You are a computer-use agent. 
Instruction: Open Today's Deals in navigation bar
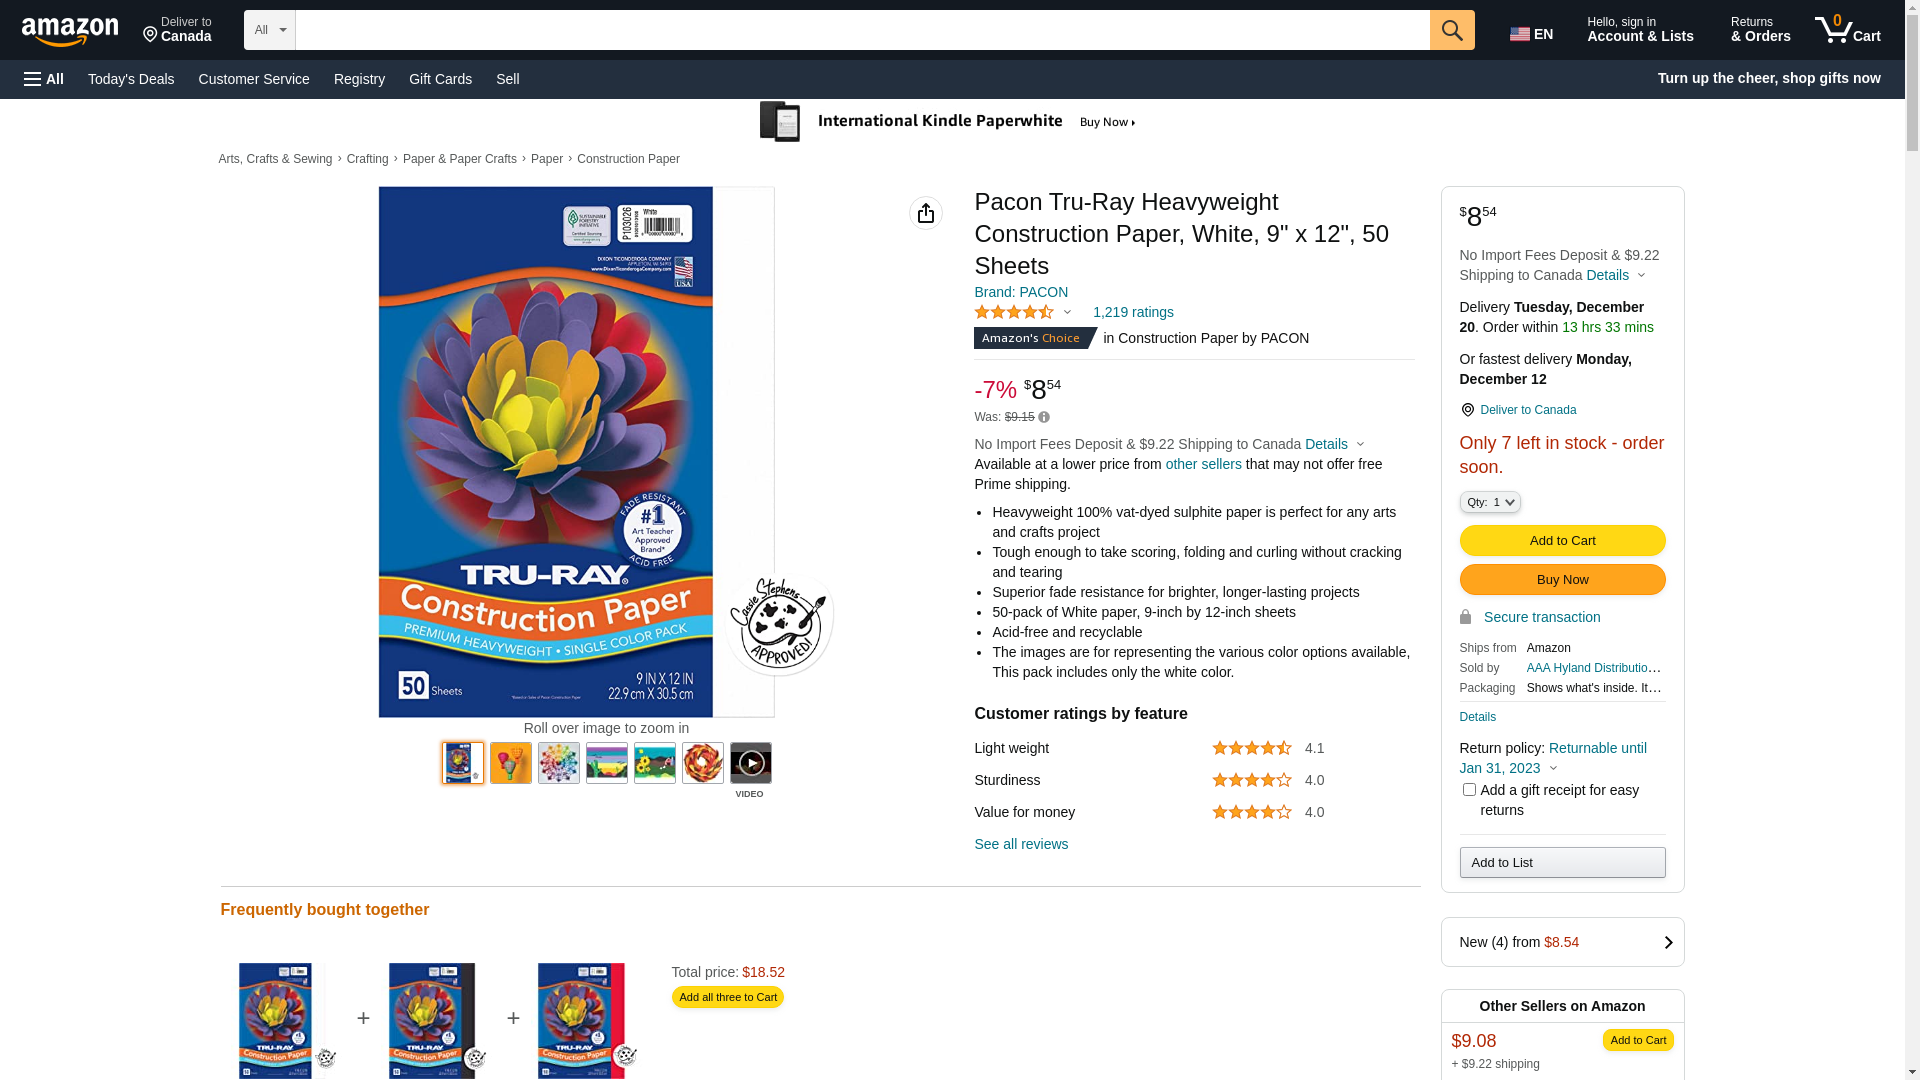click(131, 79)
